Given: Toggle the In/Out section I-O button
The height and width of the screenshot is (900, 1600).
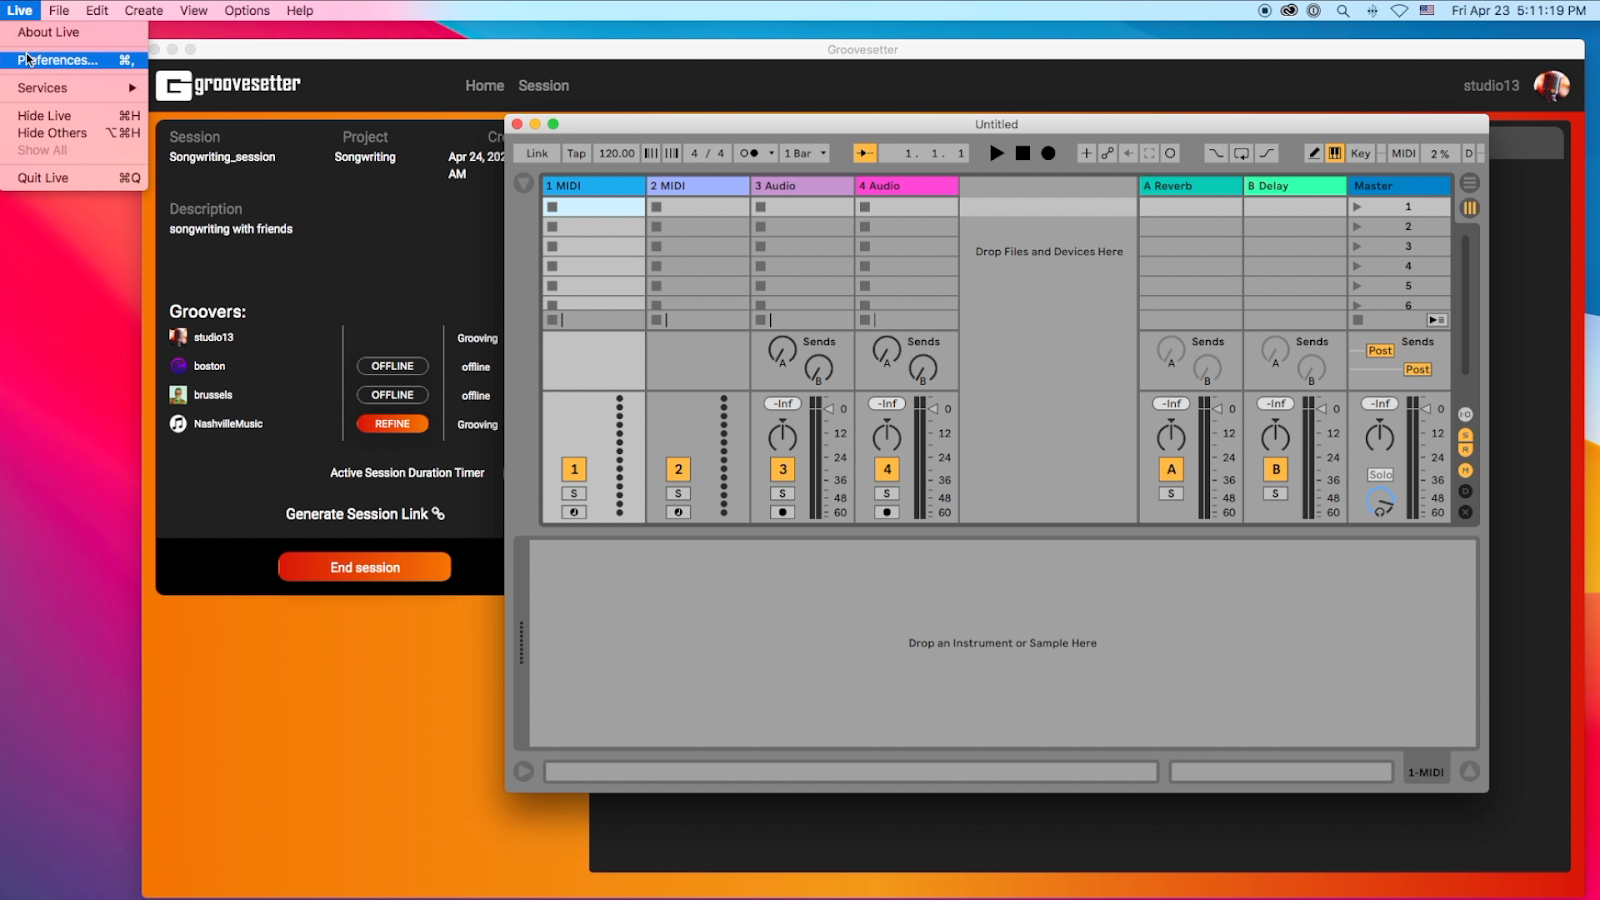Looking at the screenshot, I should click(x=1465, y=414).
